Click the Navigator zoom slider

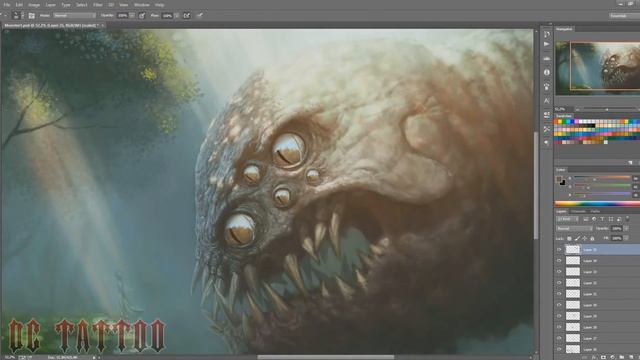(606, 109)
